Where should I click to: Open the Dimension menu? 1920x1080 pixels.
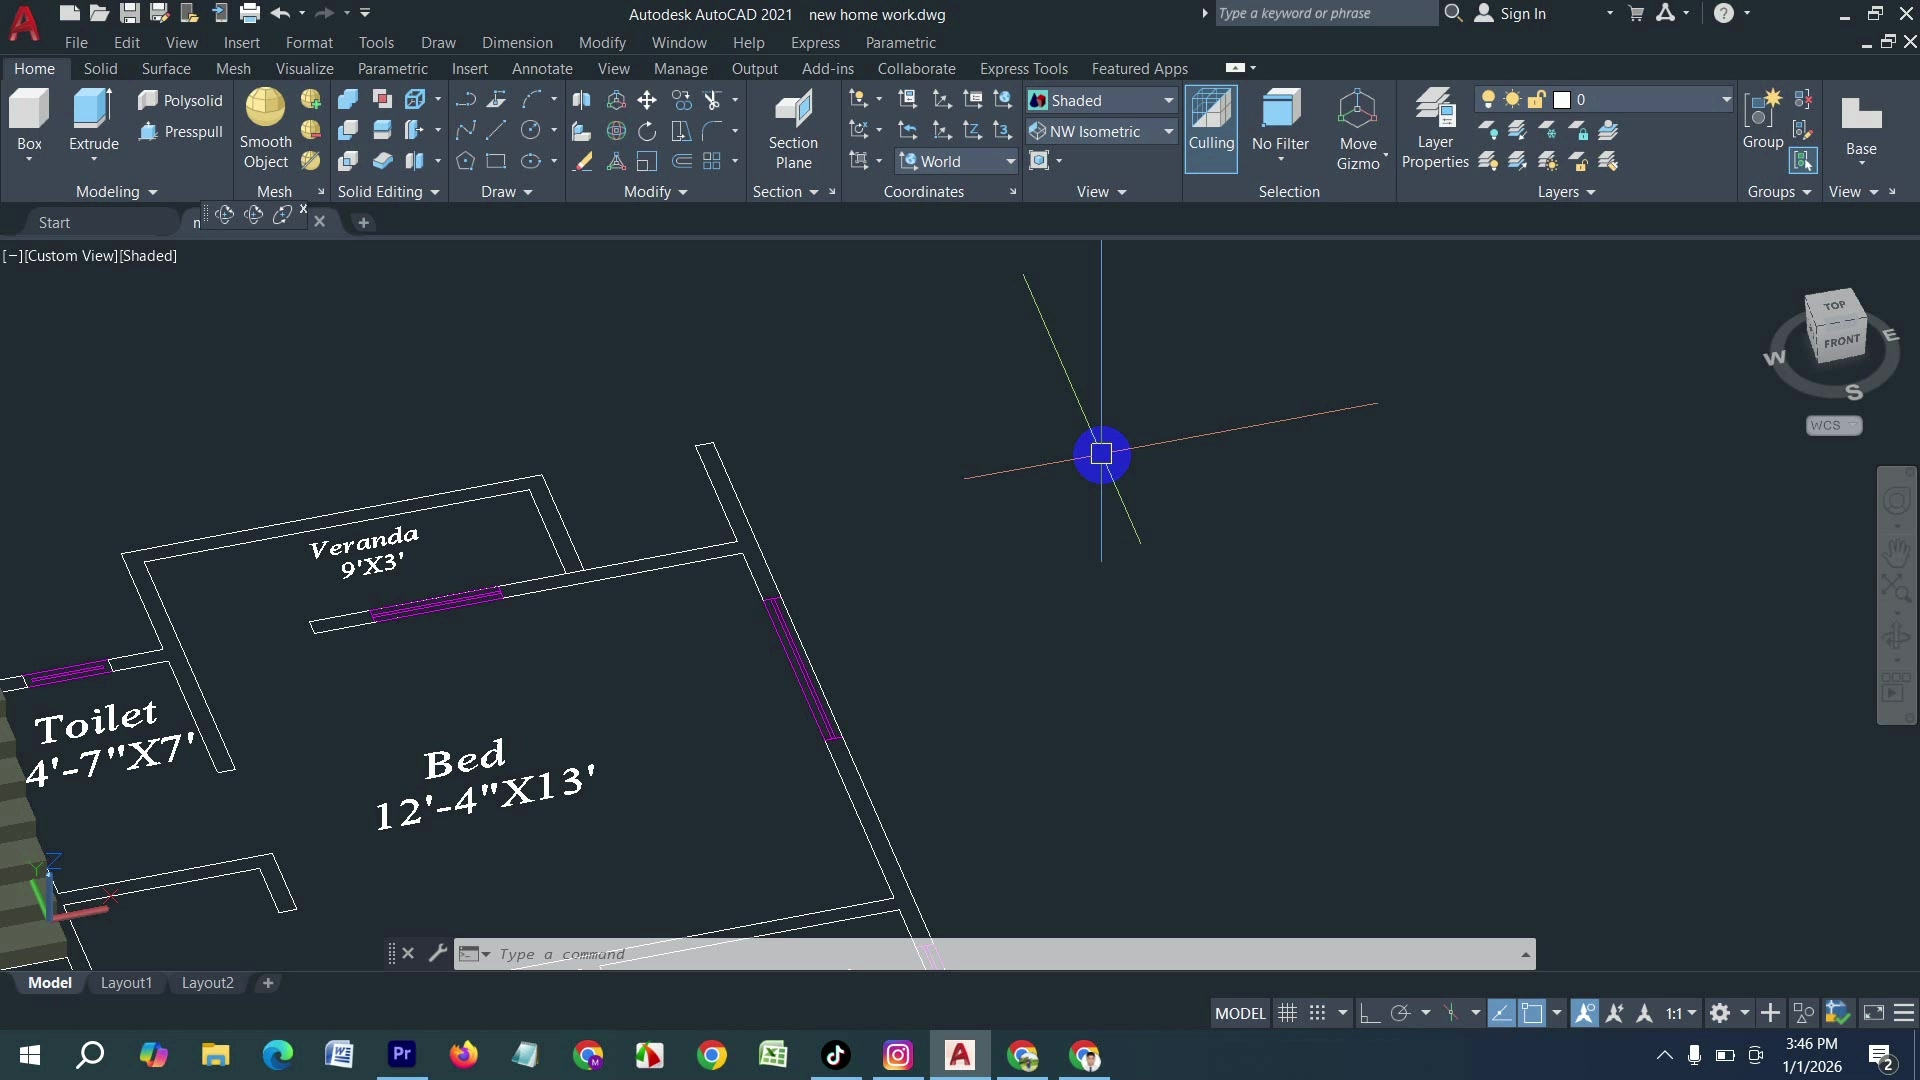pos(517,42)
